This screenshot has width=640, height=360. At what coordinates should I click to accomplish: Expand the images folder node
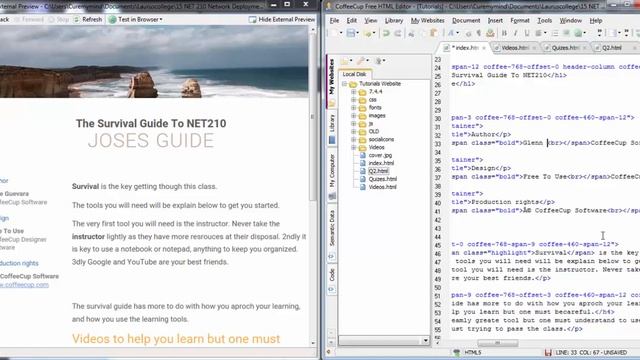(x=353, y=116)
